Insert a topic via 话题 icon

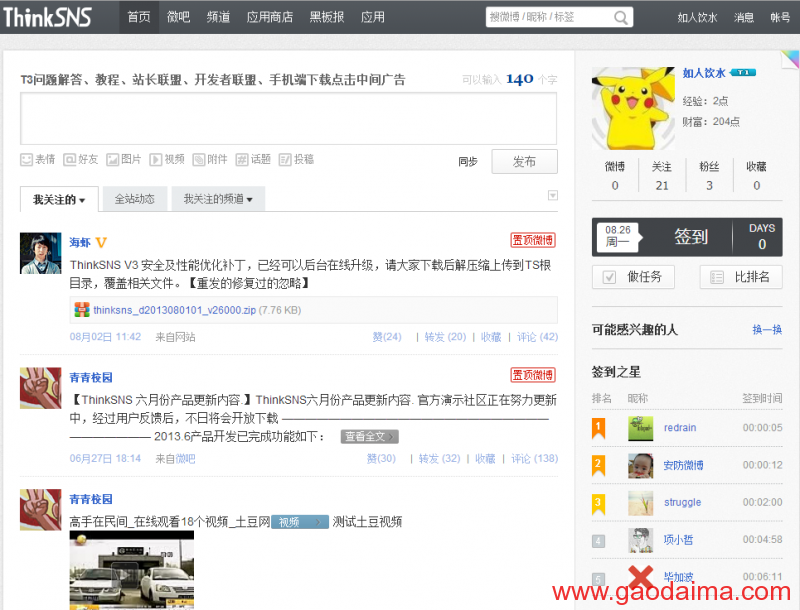[x=241, y=160]
